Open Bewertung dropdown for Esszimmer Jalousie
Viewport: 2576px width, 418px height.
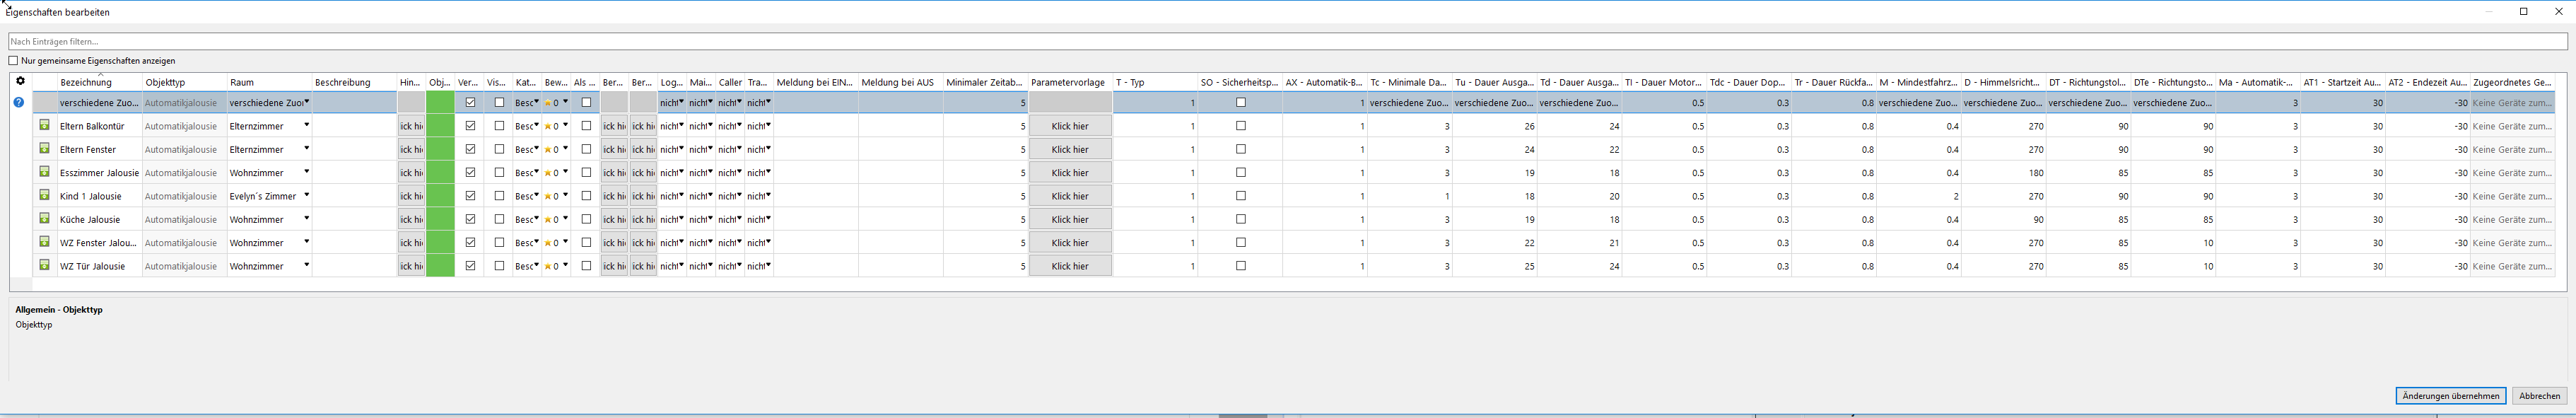tap(565, 172)
